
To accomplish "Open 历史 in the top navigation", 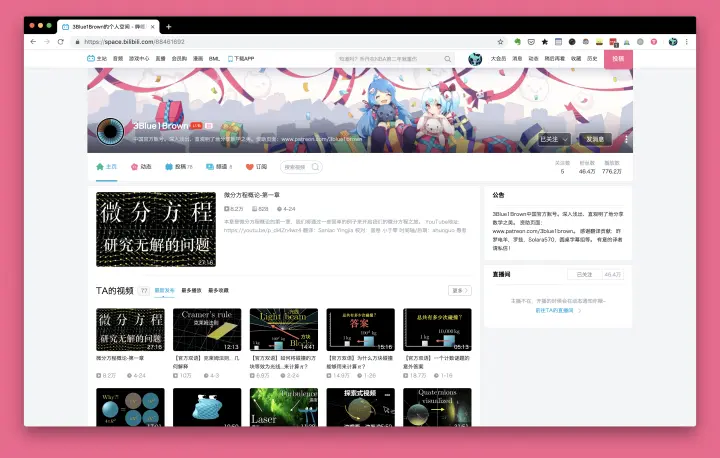I will pyautogui.click(x=592, y=59).
